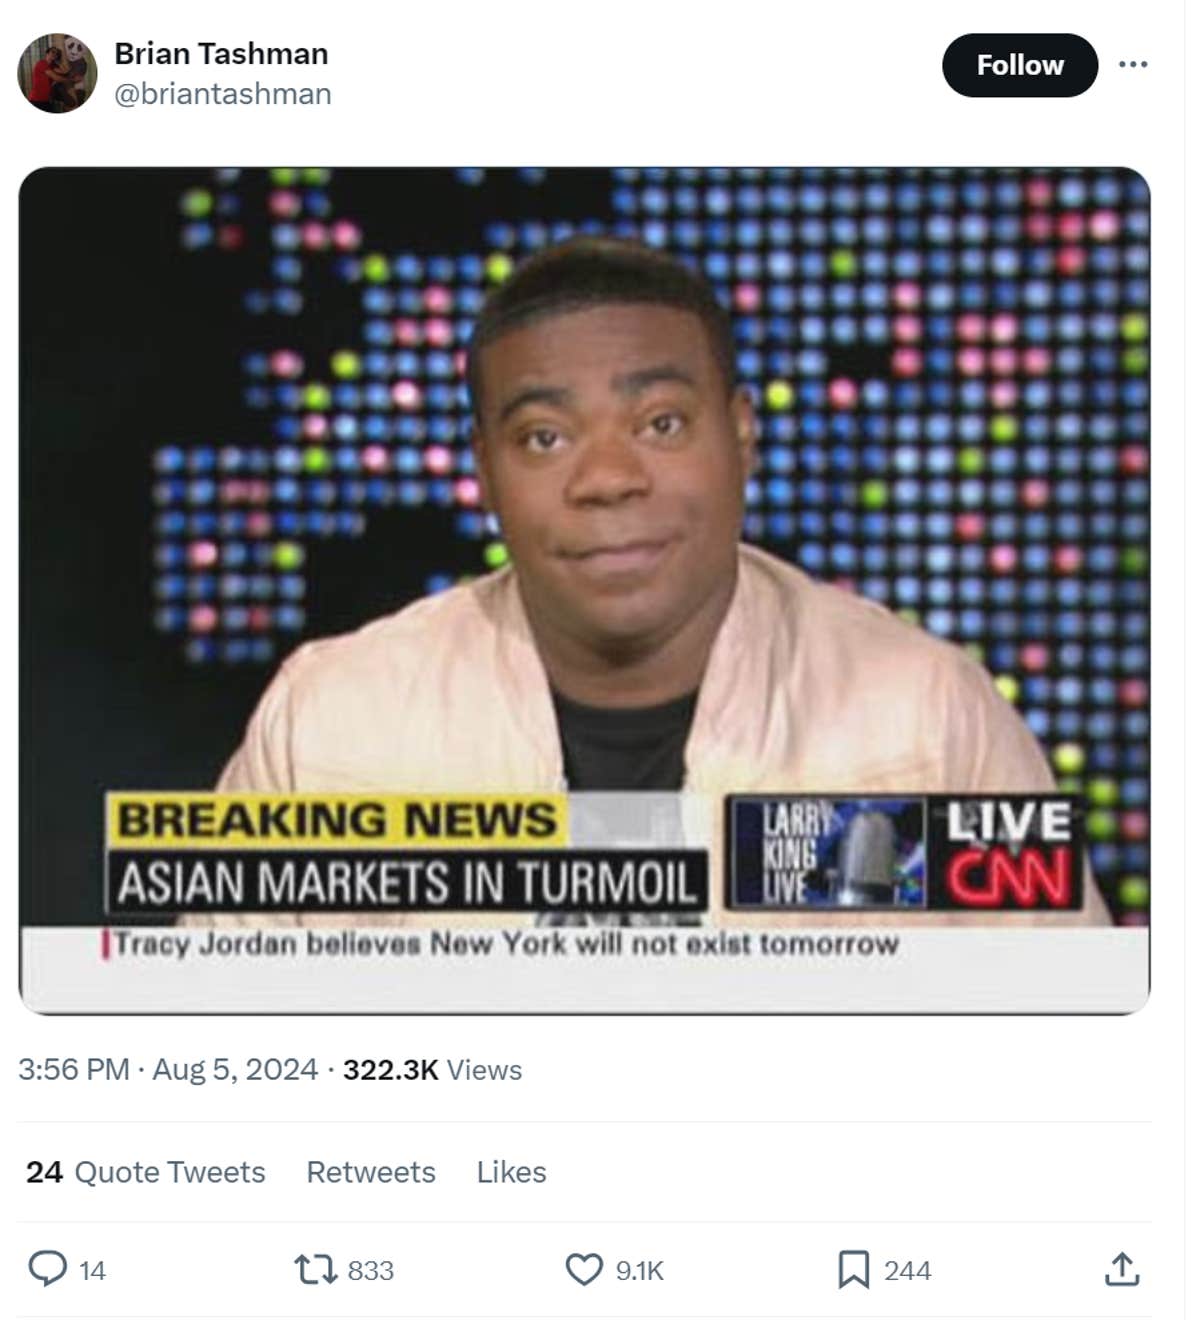Click the share upload icon

(x=1122, y=1269)
